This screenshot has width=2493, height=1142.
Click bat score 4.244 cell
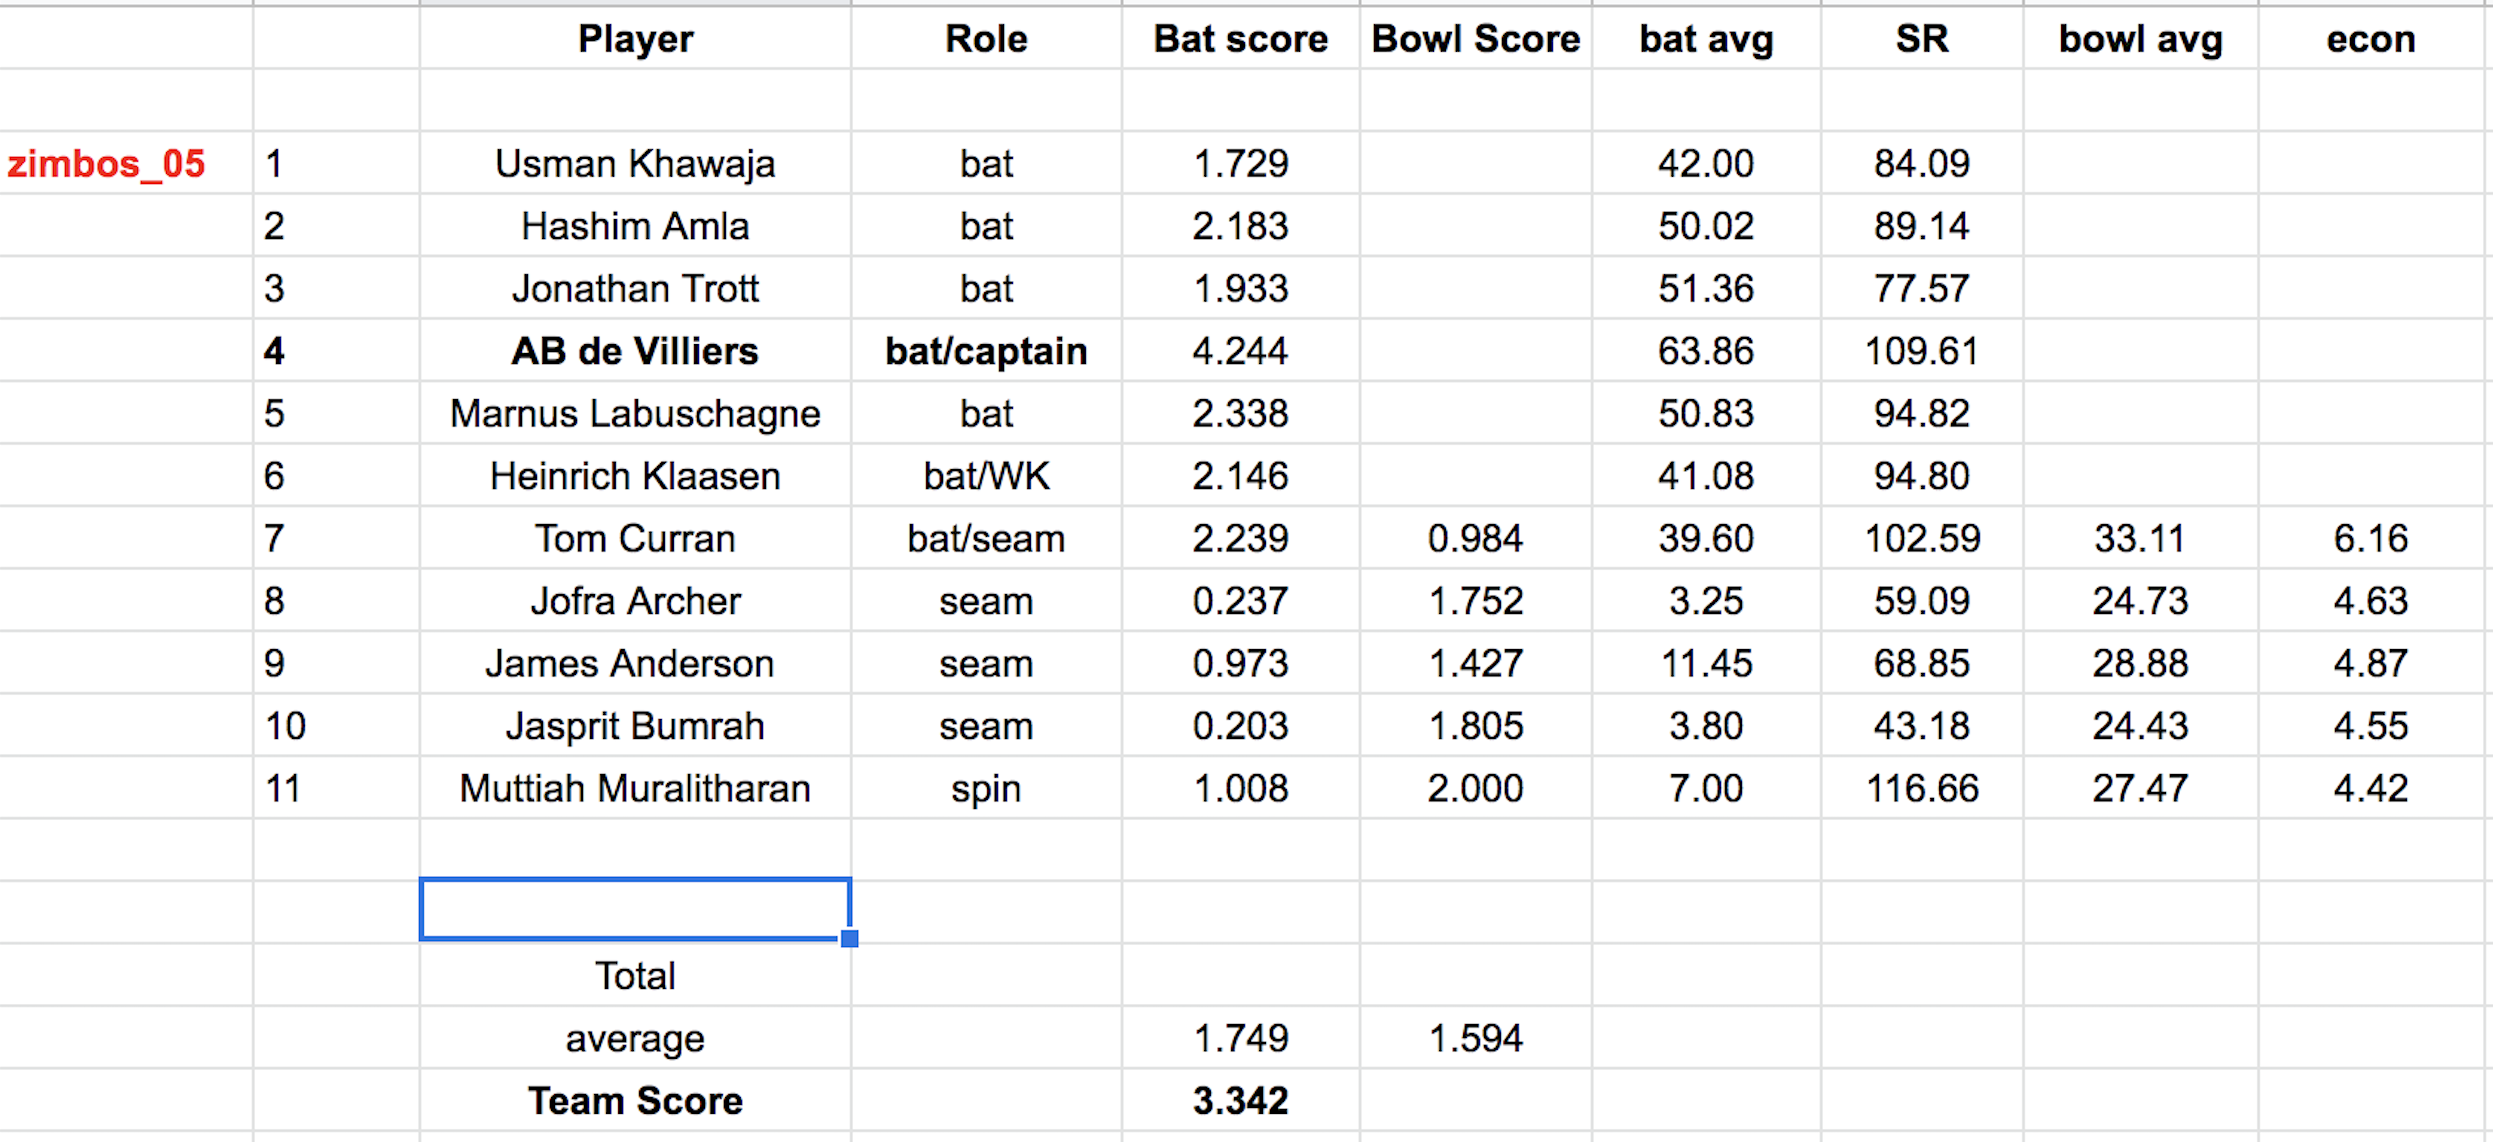click(x=1240, y=351)
